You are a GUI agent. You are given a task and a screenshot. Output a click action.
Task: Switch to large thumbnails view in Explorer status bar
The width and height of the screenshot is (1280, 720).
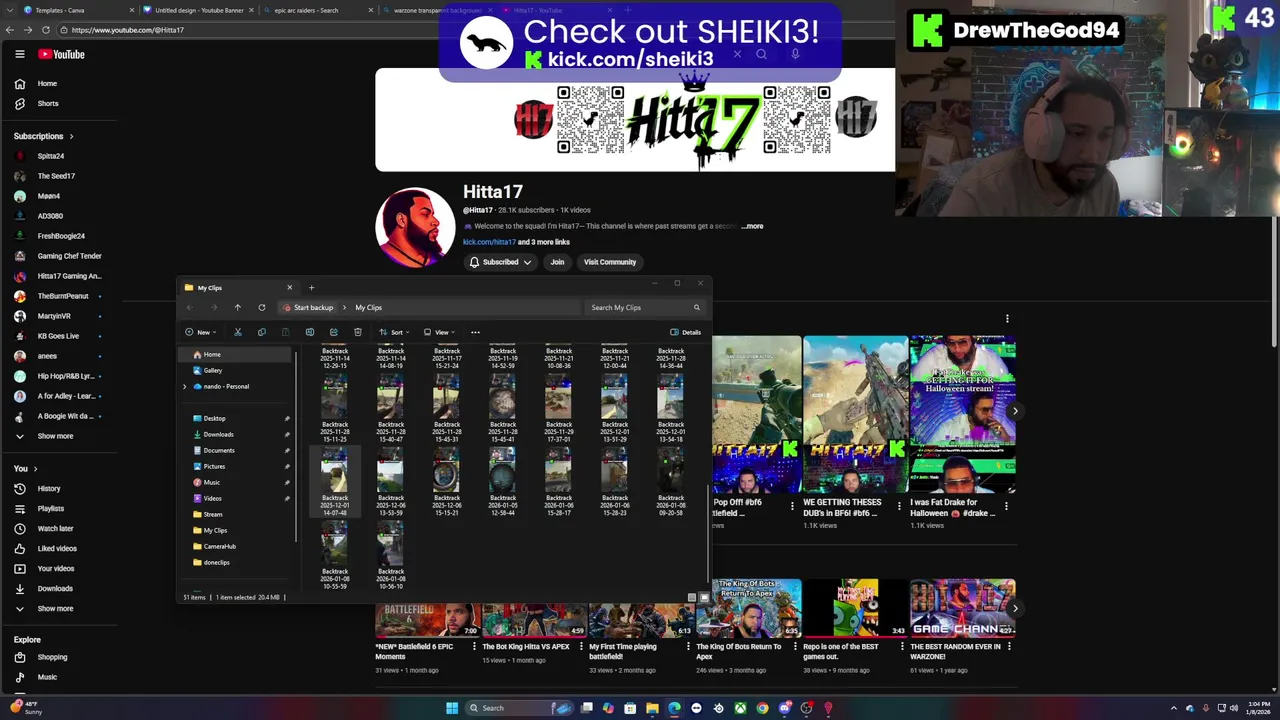tap(703, 597)
